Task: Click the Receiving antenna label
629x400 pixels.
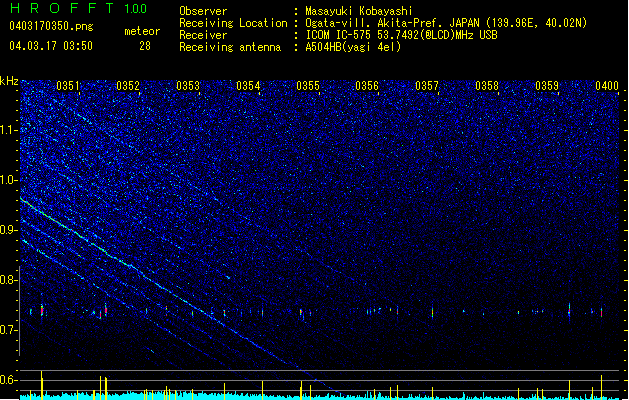Action: coord(230,47)
